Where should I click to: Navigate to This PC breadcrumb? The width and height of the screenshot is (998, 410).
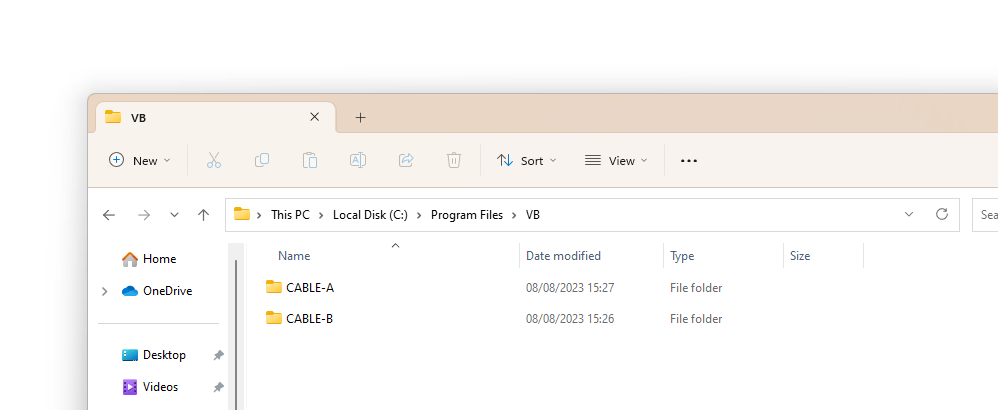290,215
